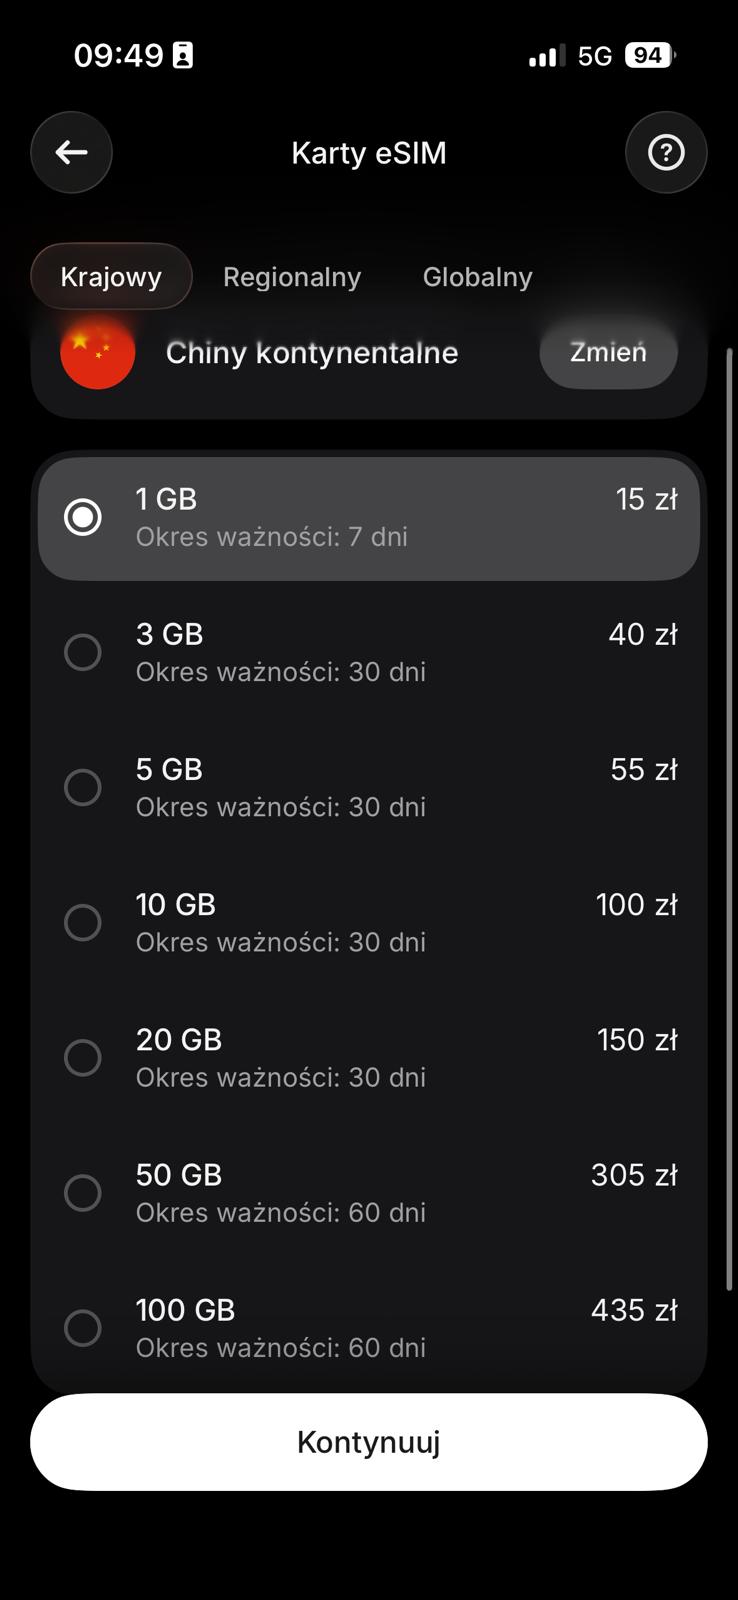Open the Regionalny tab
The height and width of the screenshot is (1600, 738).
point(292,277)
